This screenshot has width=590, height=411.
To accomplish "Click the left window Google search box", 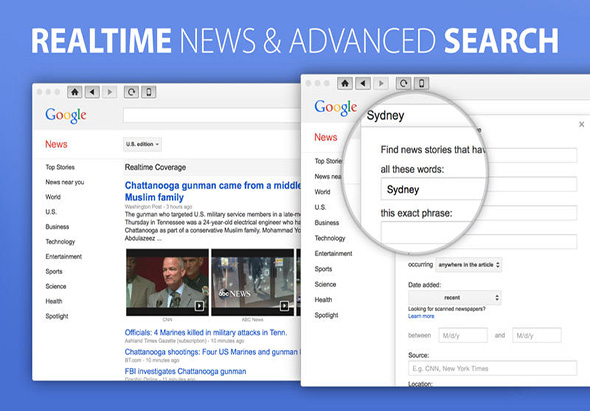I will click(212, 115).
